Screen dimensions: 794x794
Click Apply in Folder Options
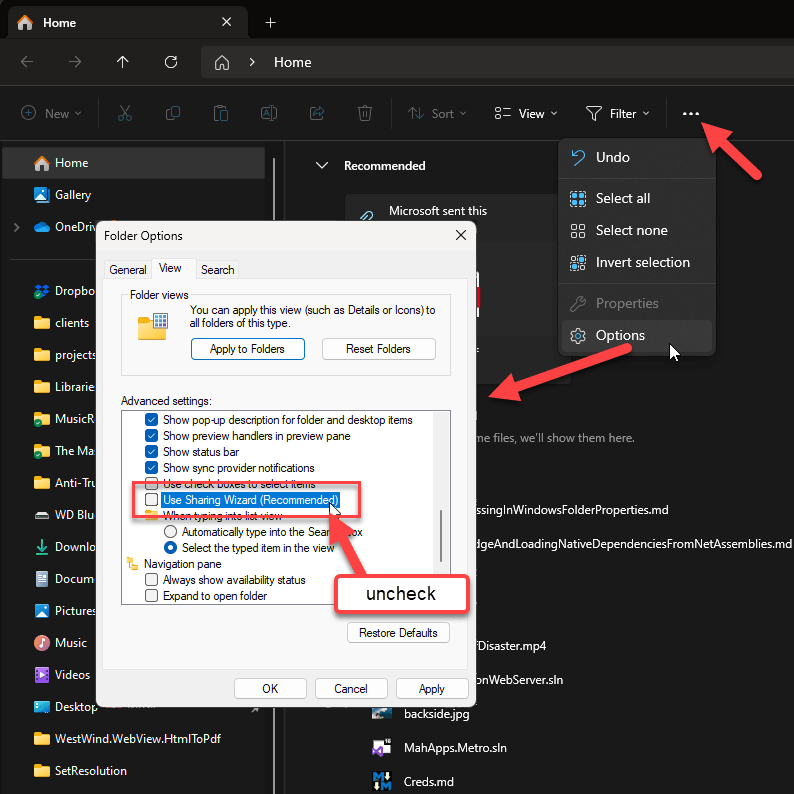[432, 689]
